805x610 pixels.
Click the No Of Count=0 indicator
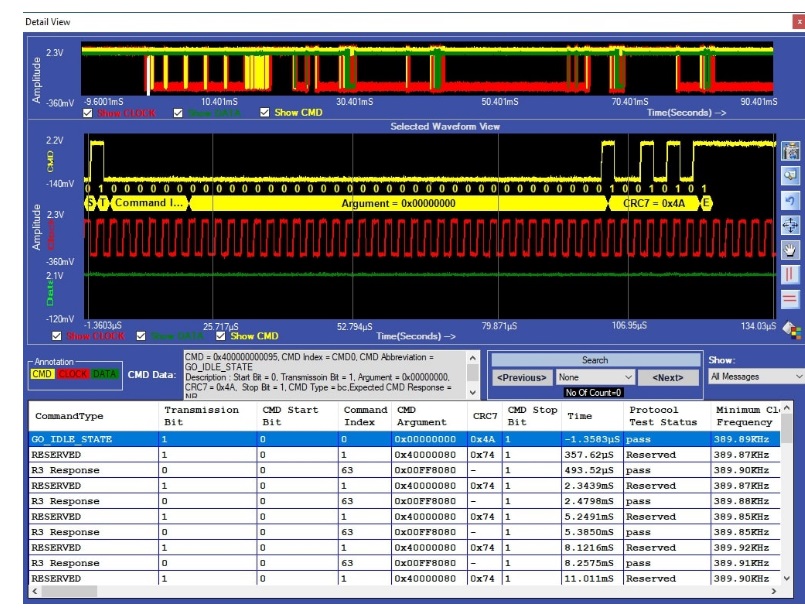coord(593,393)
